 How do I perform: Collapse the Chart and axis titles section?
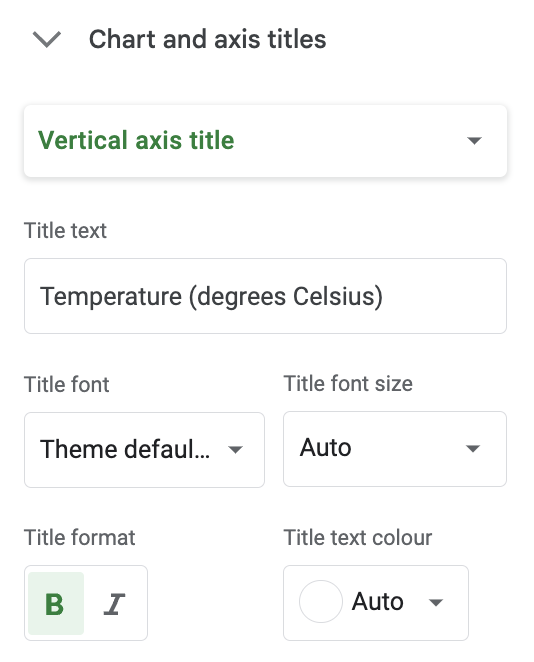point(47,40)
